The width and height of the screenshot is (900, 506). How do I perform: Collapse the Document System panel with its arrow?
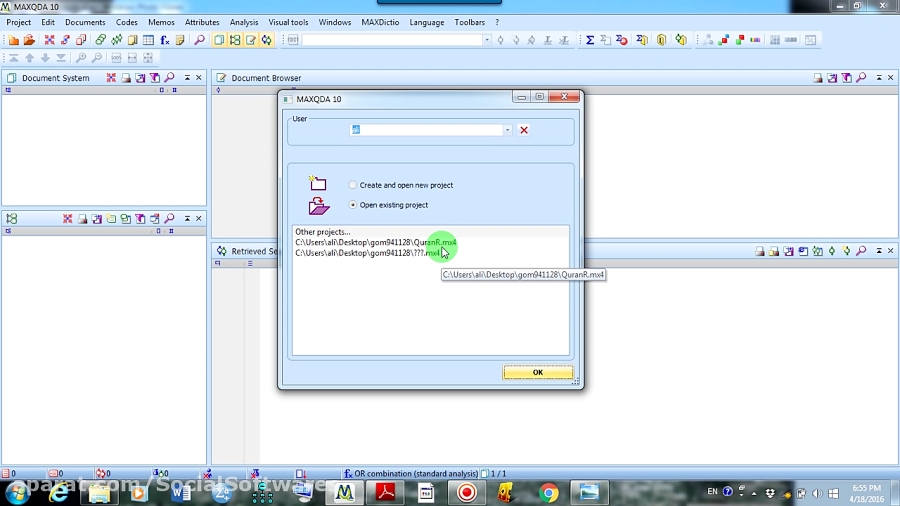point(187,77)
